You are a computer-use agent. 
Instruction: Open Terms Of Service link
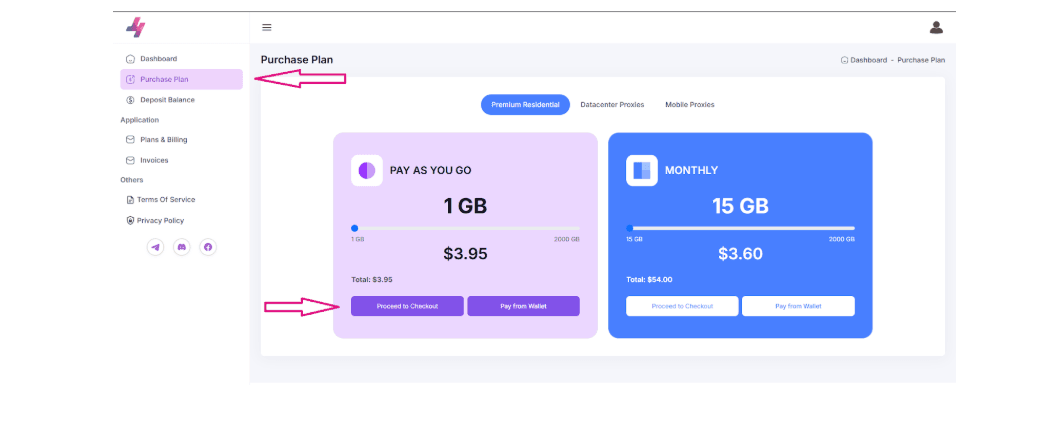166,200
